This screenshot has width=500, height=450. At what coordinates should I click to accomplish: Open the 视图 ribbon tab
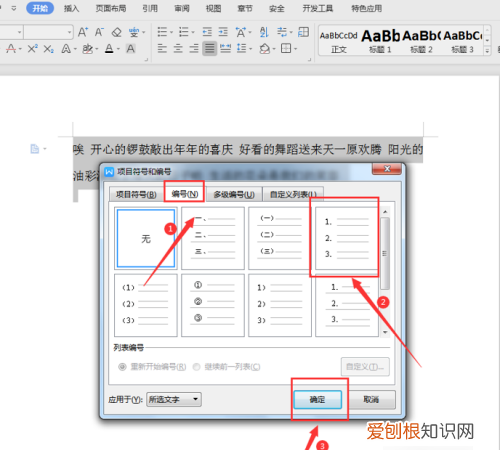tap(213, 8)
